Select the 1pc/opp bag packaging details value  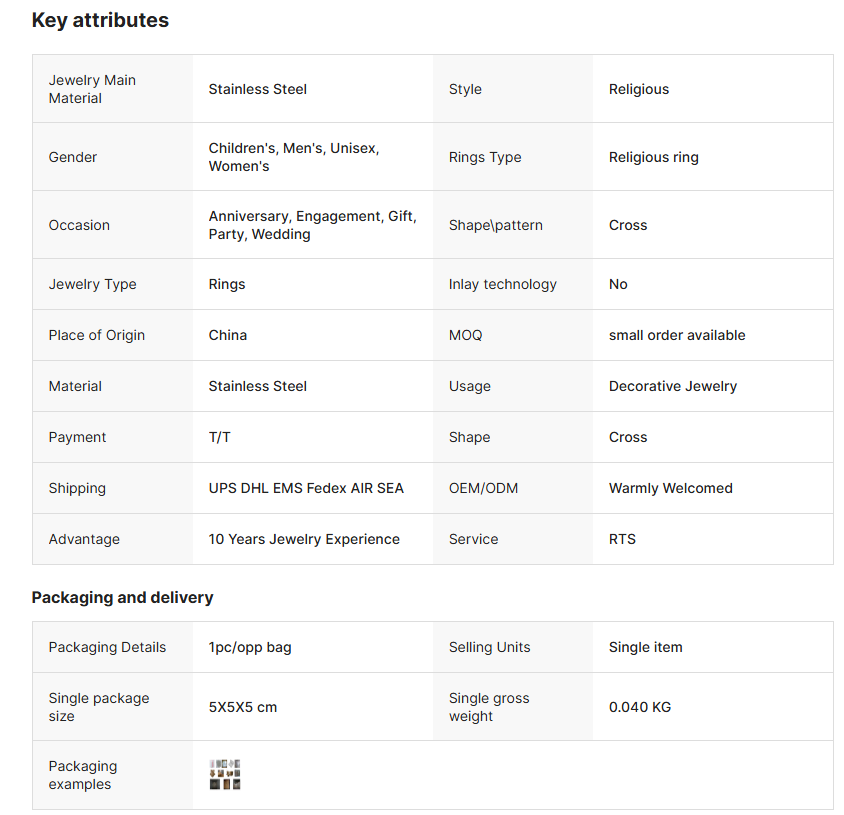(250, 647)
